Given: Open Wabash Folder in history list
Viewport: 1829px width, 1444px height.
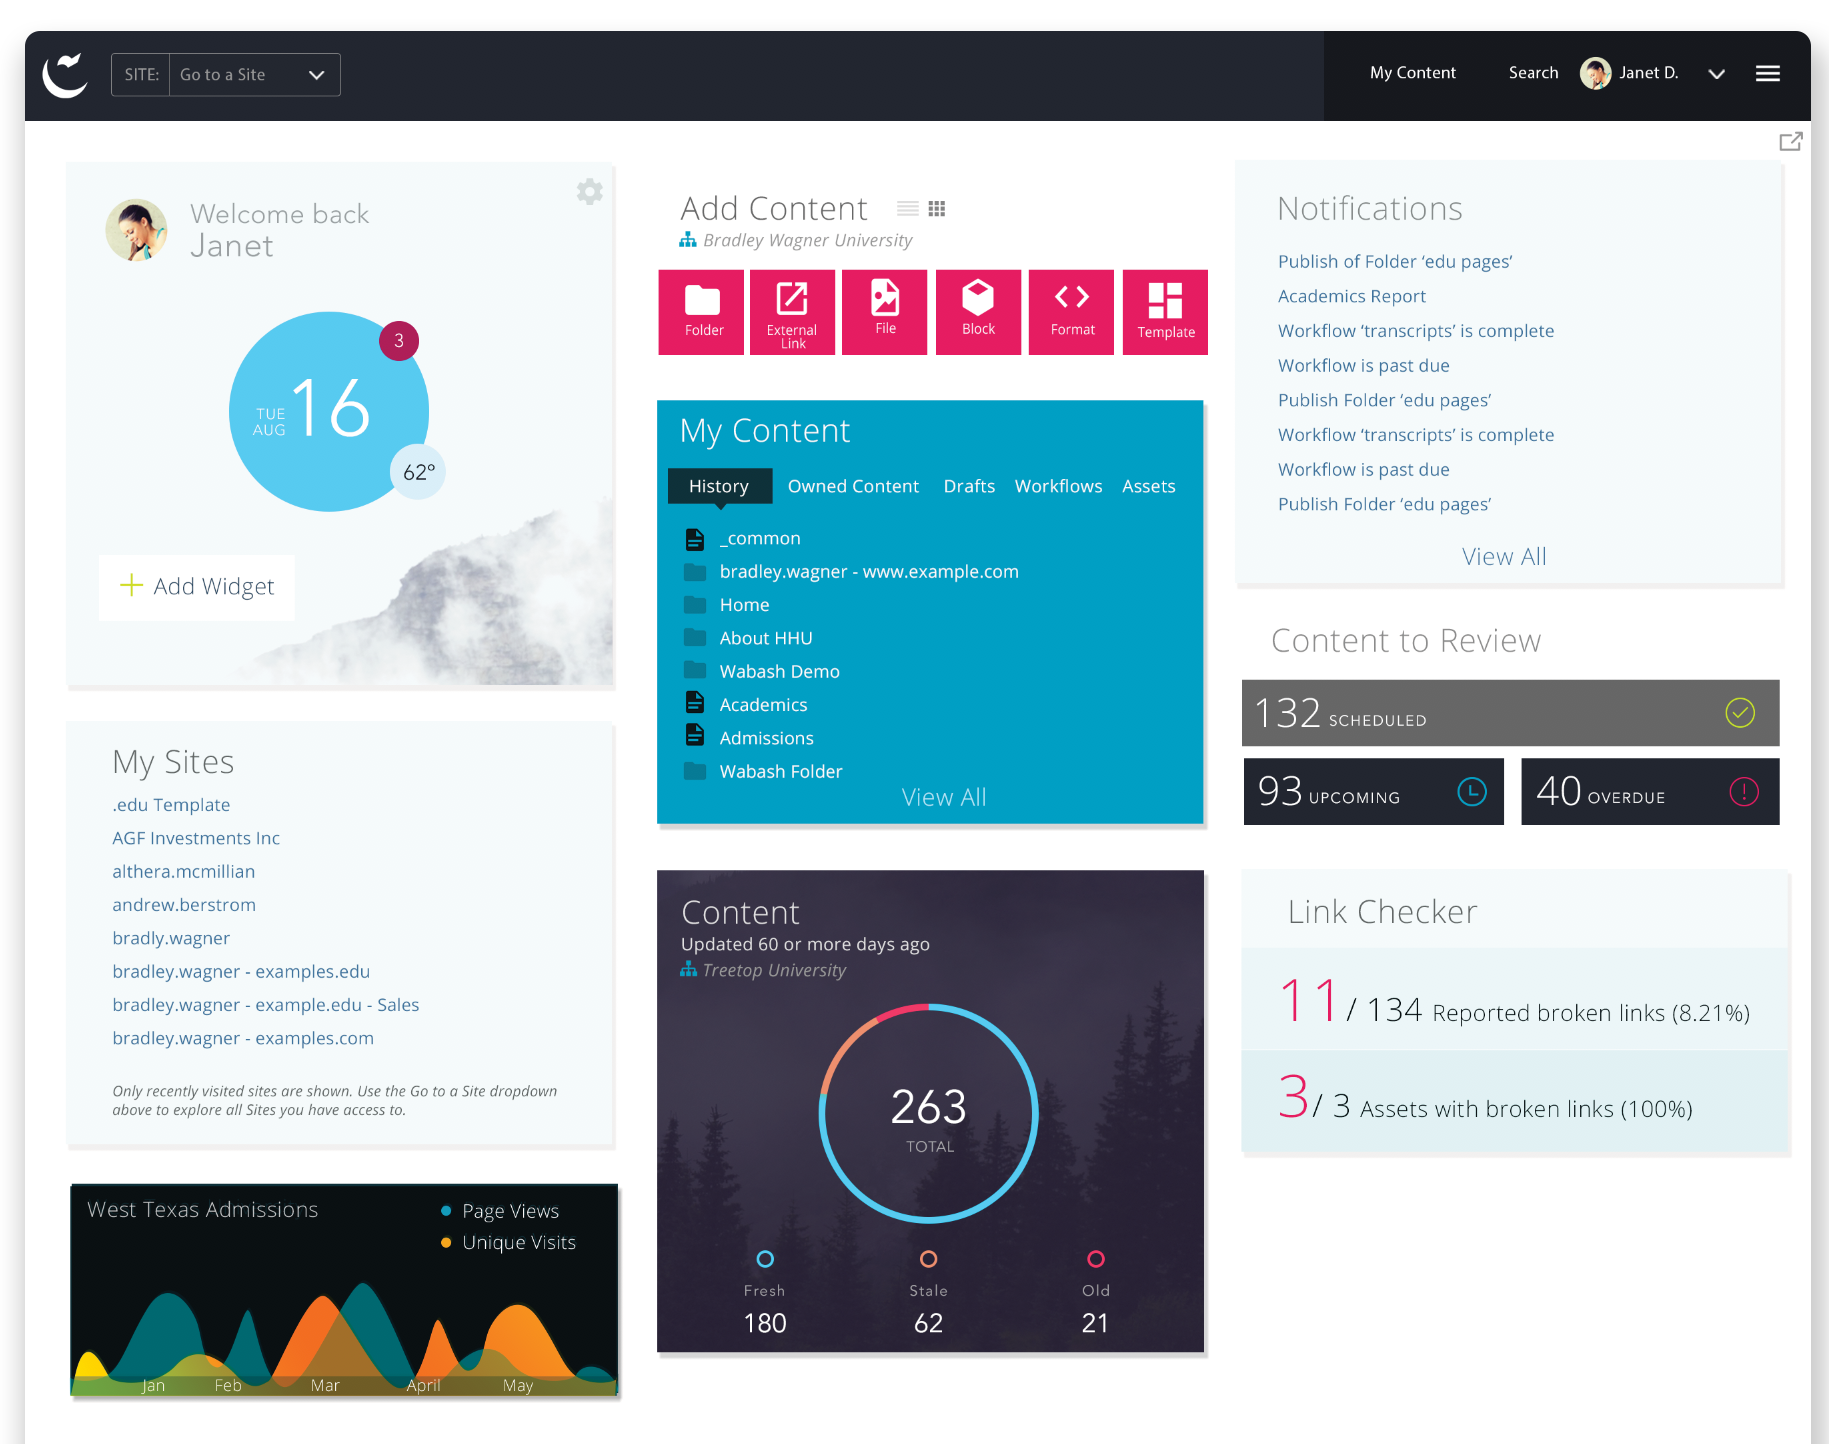Looking at the screenshot, I should coord(780,772).
